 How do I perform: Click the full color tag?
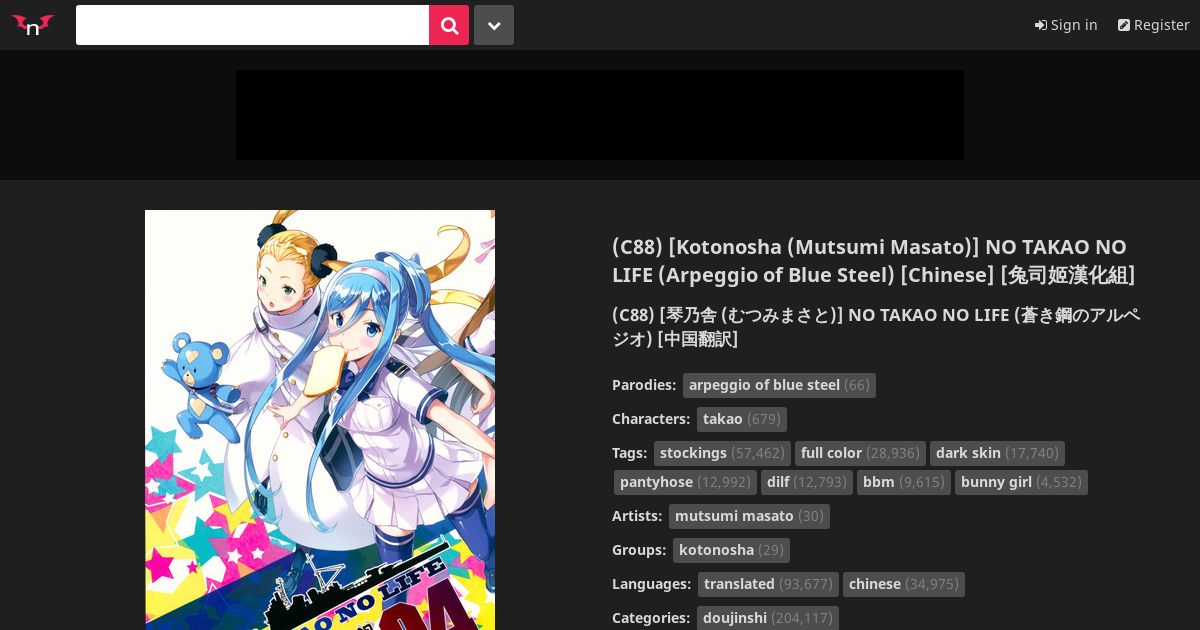[x=860, y=453]
